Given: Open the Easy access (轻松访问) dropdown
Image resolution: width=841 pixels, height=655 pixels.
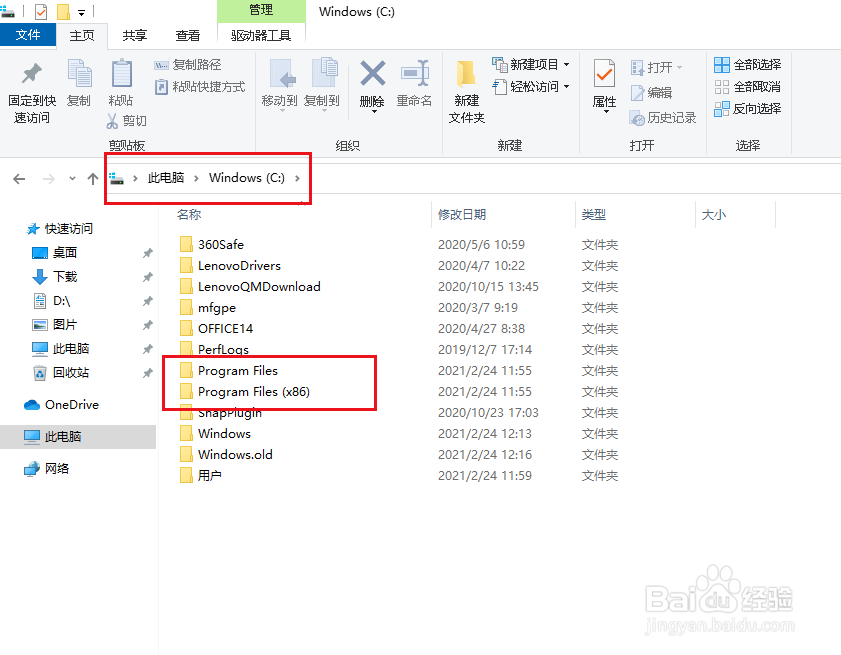Looking at the screenshot, I should [x=530, y=86].
